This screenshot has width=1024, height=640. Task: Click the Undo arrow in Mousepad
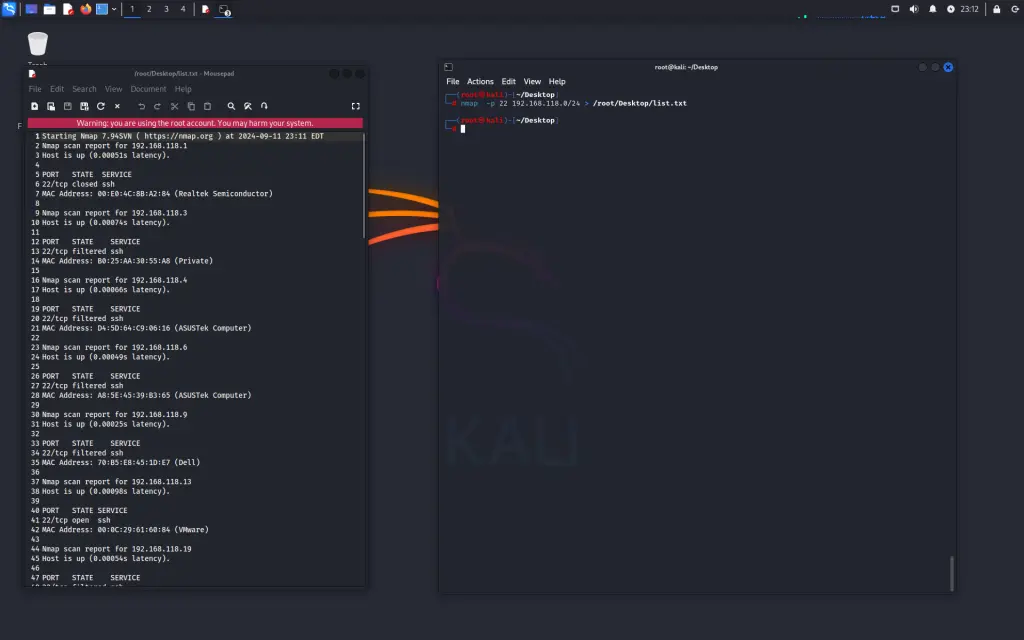tap(142, 106)
